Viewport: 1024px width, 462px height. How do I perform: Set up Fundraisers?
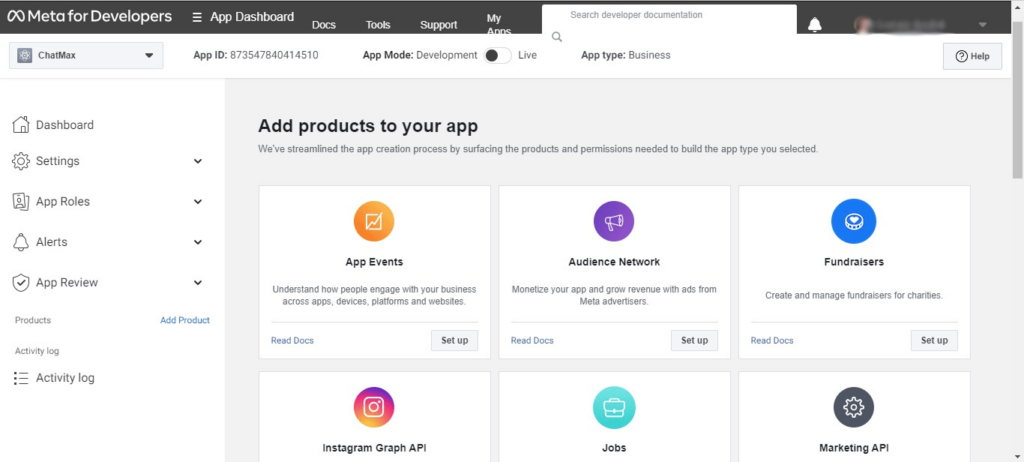click(x=934, y=340)
